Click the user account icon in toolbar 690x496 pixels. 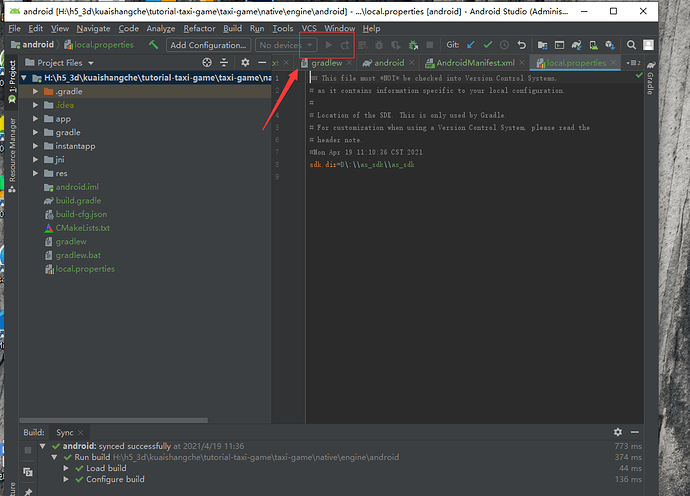tap(648, 45)
